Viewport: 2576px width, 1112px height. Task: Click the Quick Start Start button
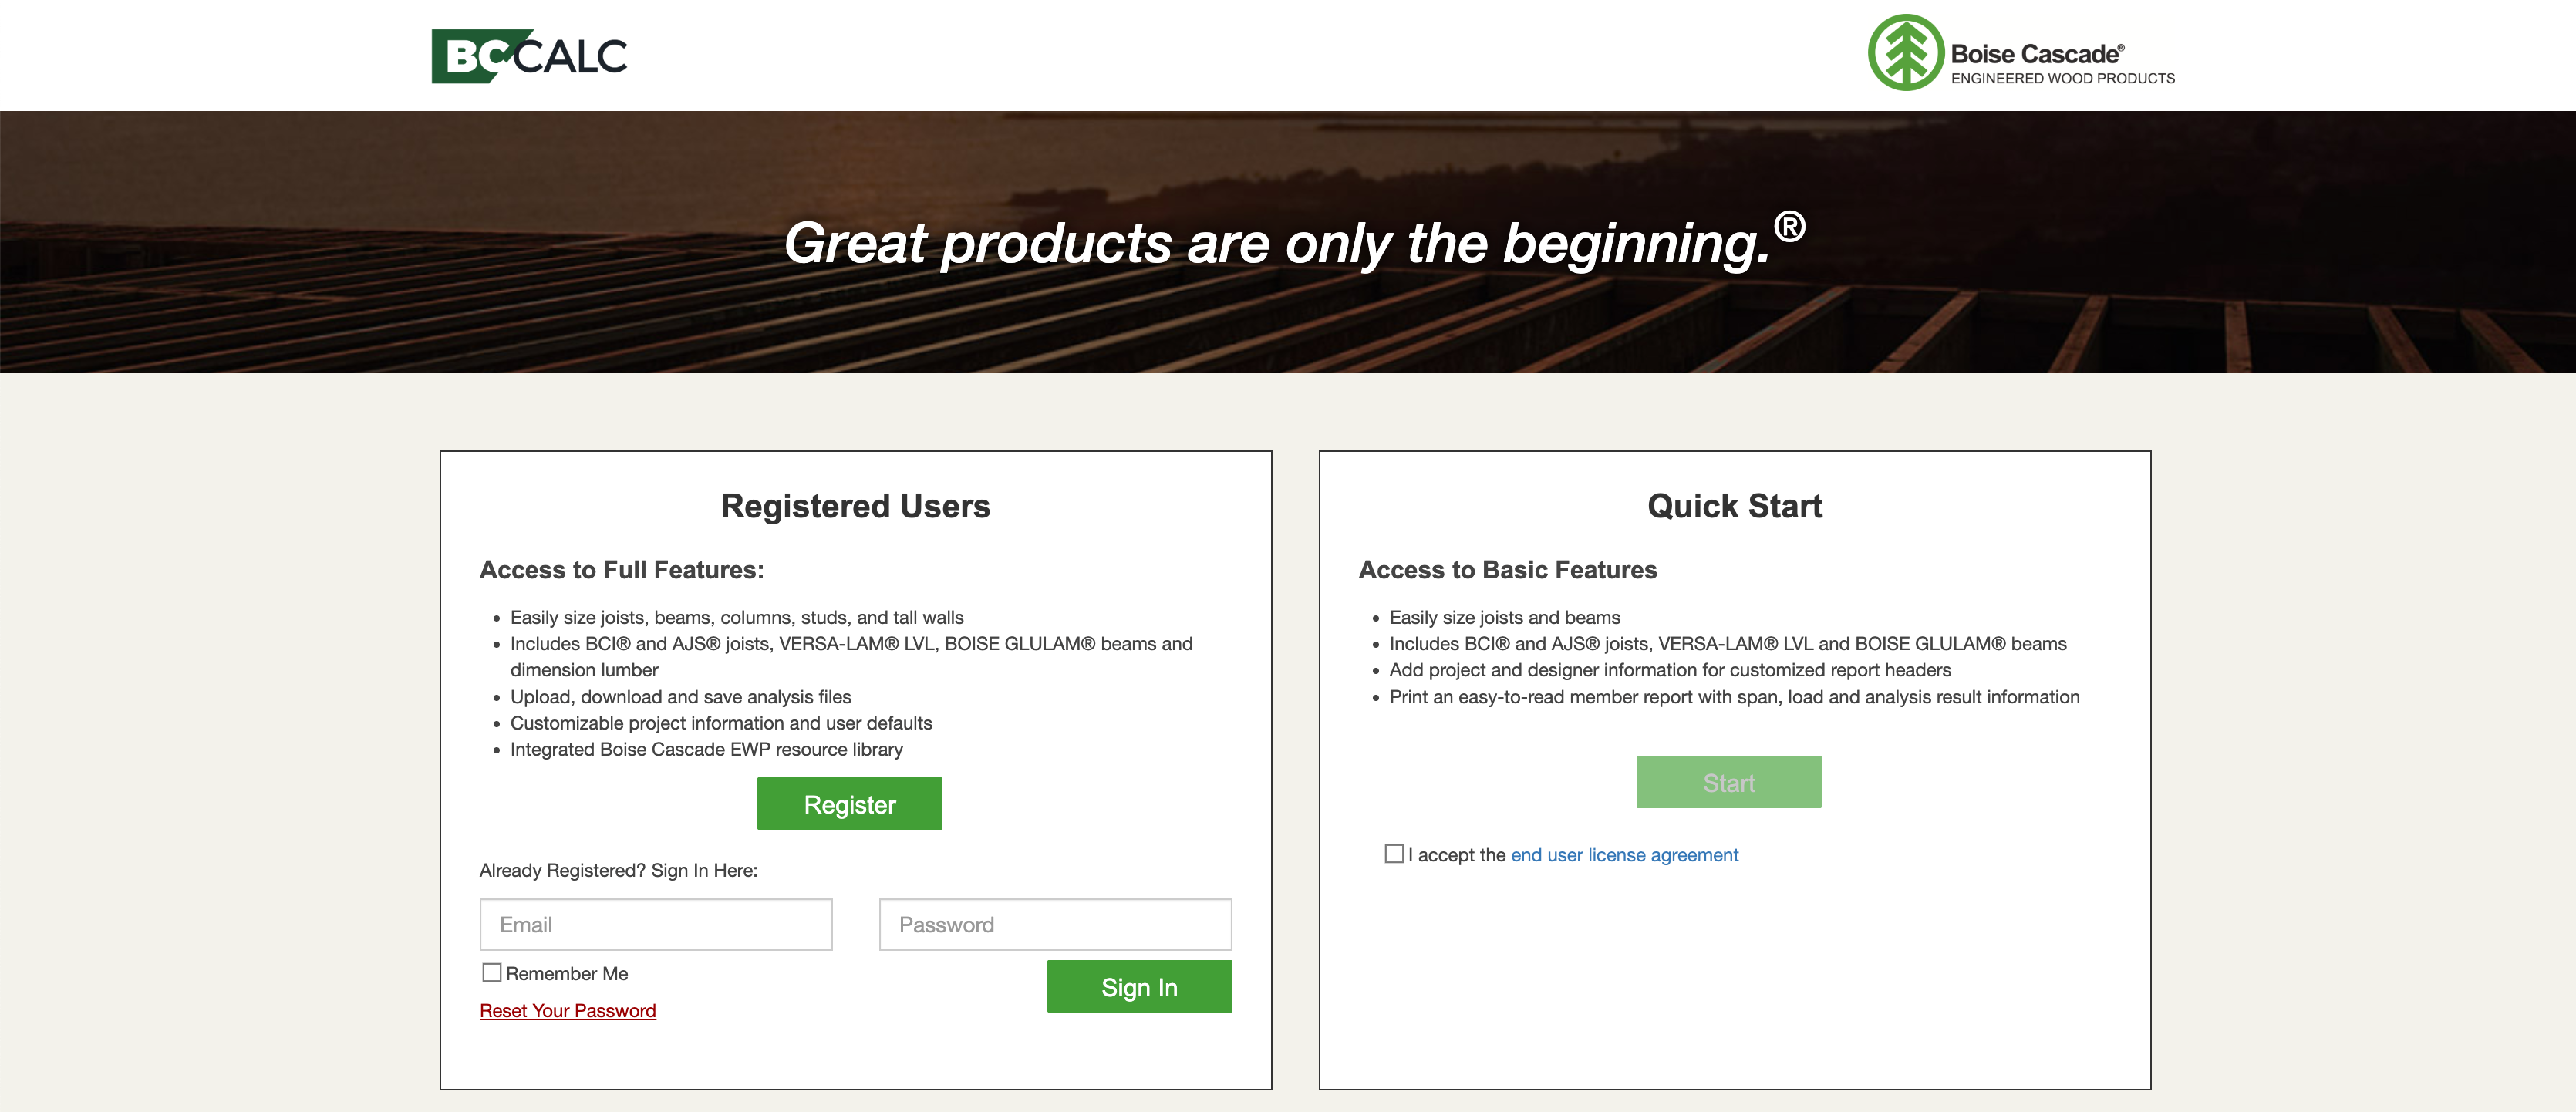click(x=1728, y=782)
